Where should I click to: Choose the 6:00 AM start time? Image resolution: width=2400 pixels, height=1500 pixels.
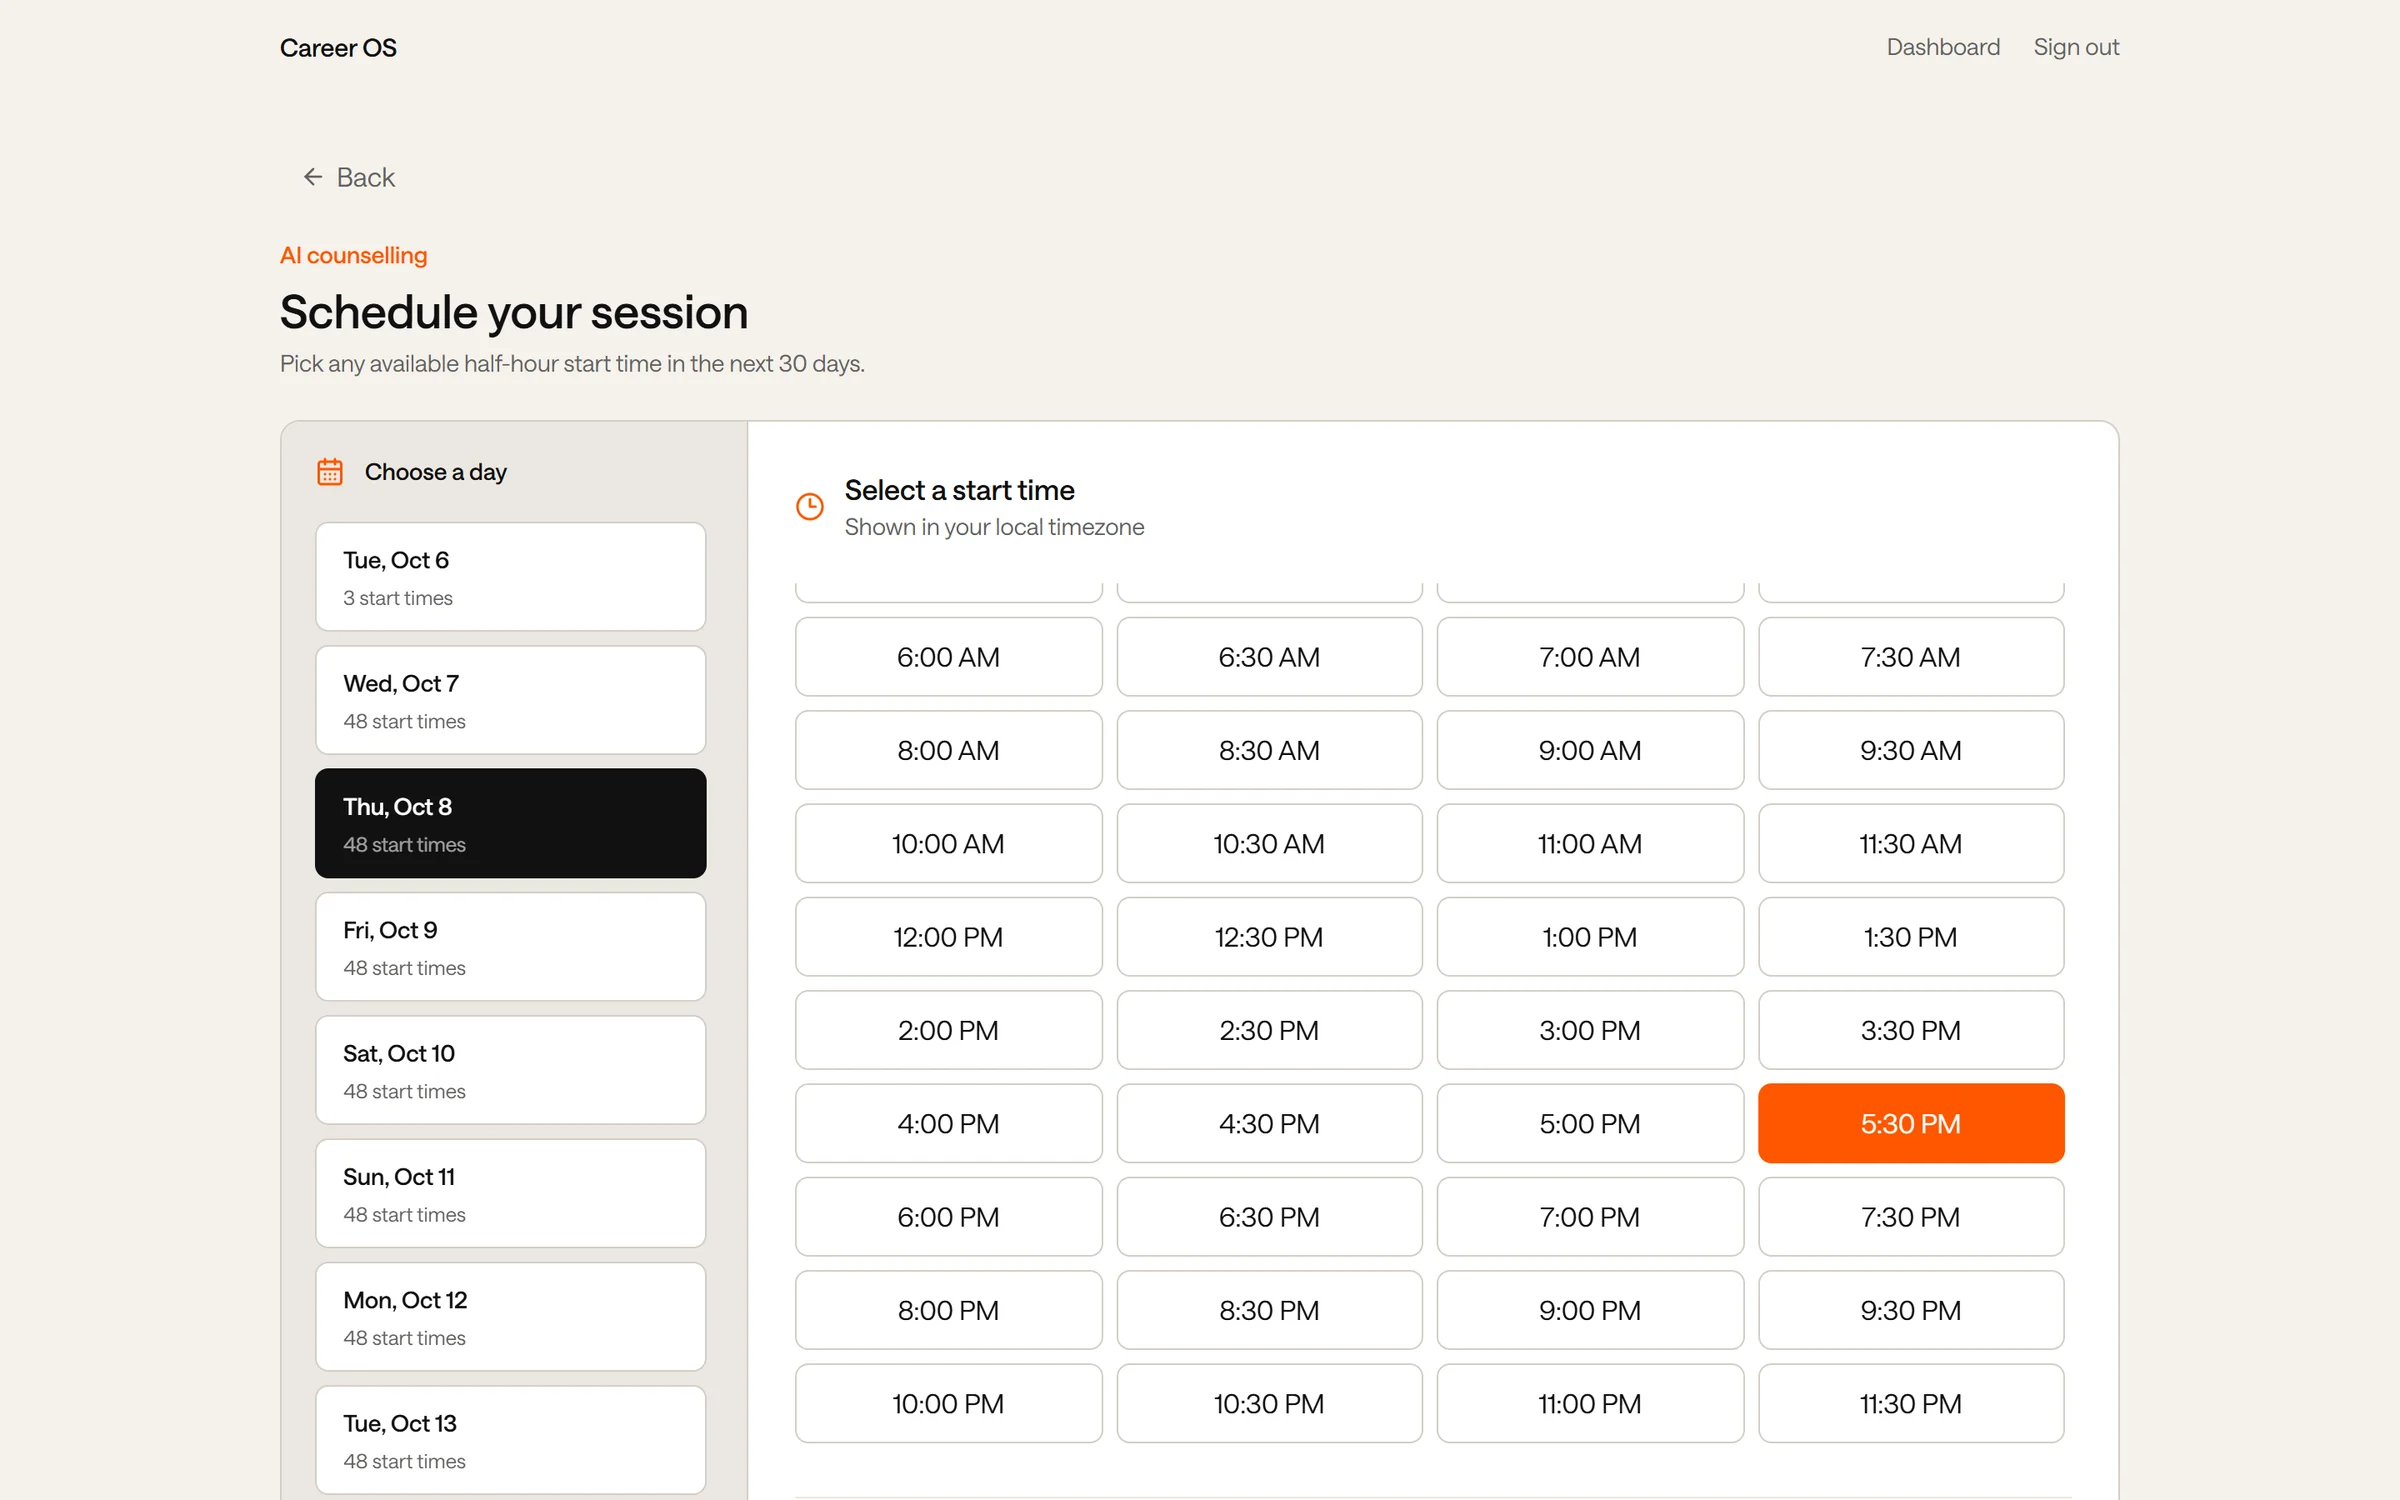click(948, 657)
